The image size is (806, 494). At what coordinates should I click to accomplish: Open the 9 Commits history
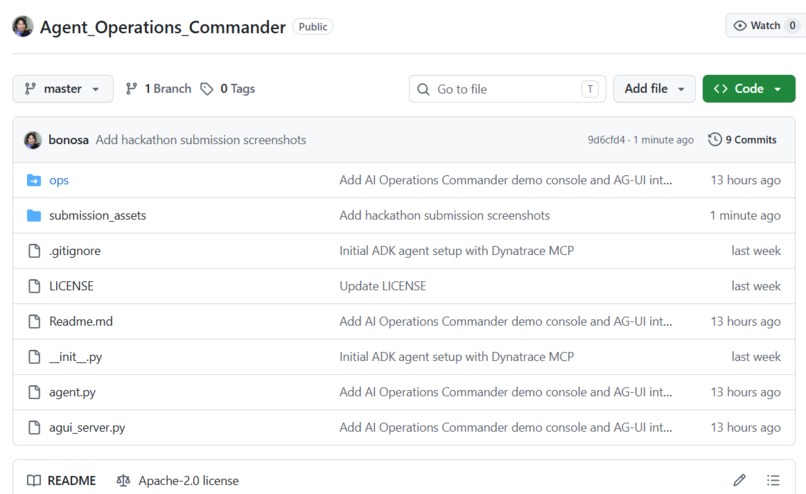(743, 140)
